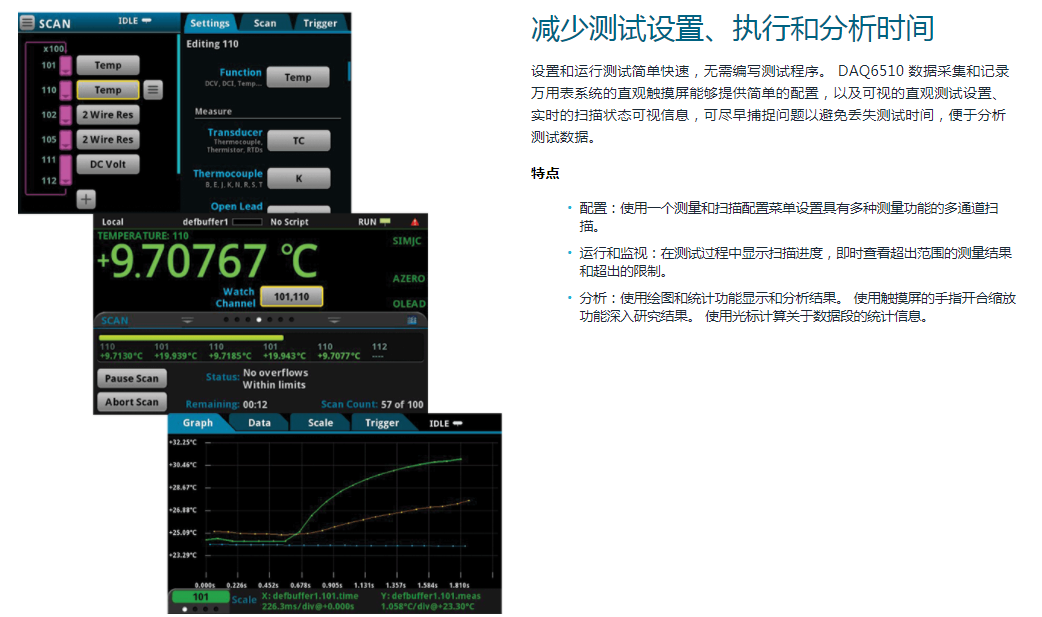Screen dimensions: 1042x617
Task: Click the Pause Scan button
Action: [132, 378]
